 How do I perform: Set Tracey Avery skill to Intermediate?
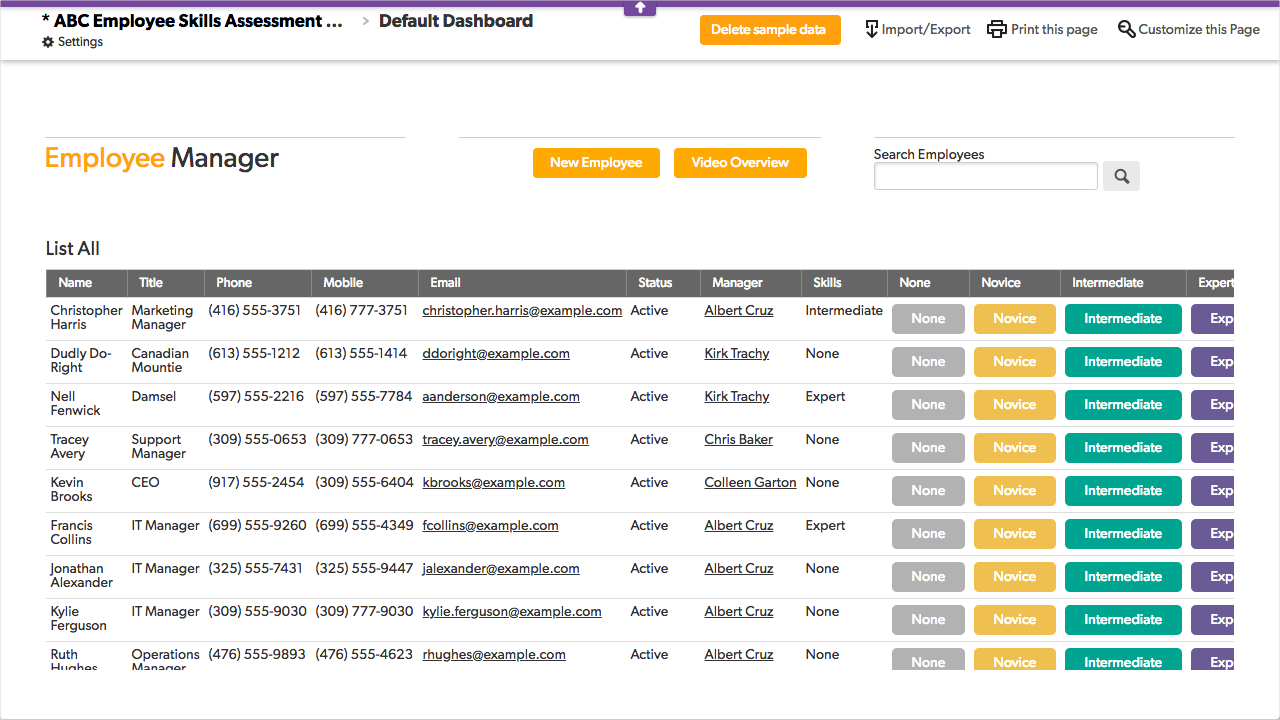[1123, 448]
